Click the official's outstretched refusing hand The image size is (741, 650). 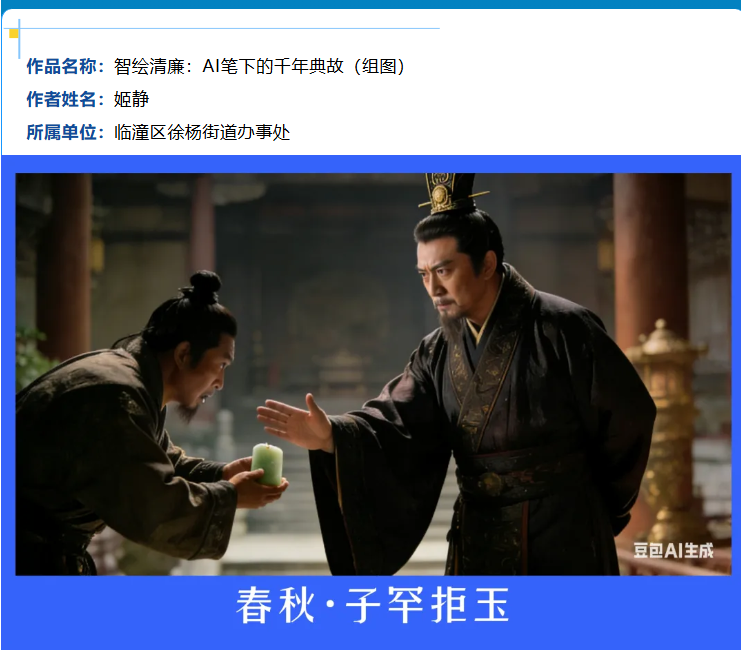point(295,423)
